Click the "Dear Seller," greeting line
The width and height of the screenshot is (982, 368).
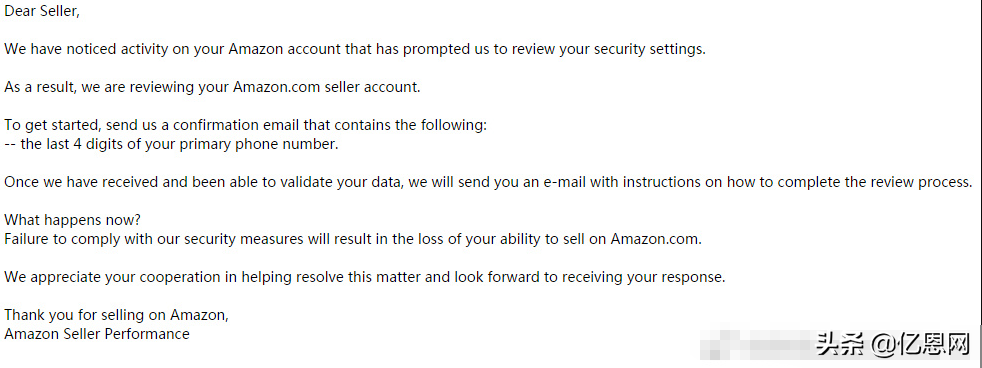pos(42,11)
